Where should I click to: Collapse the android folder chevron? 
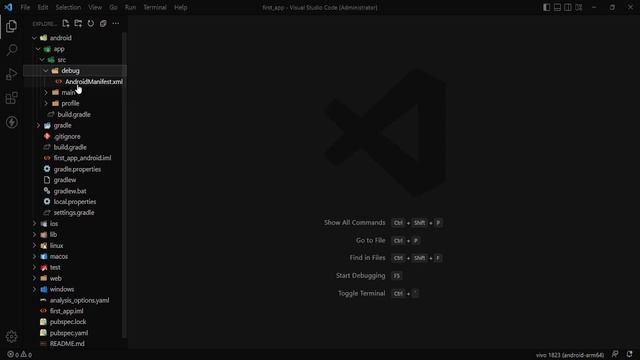(x=34, y=38)
